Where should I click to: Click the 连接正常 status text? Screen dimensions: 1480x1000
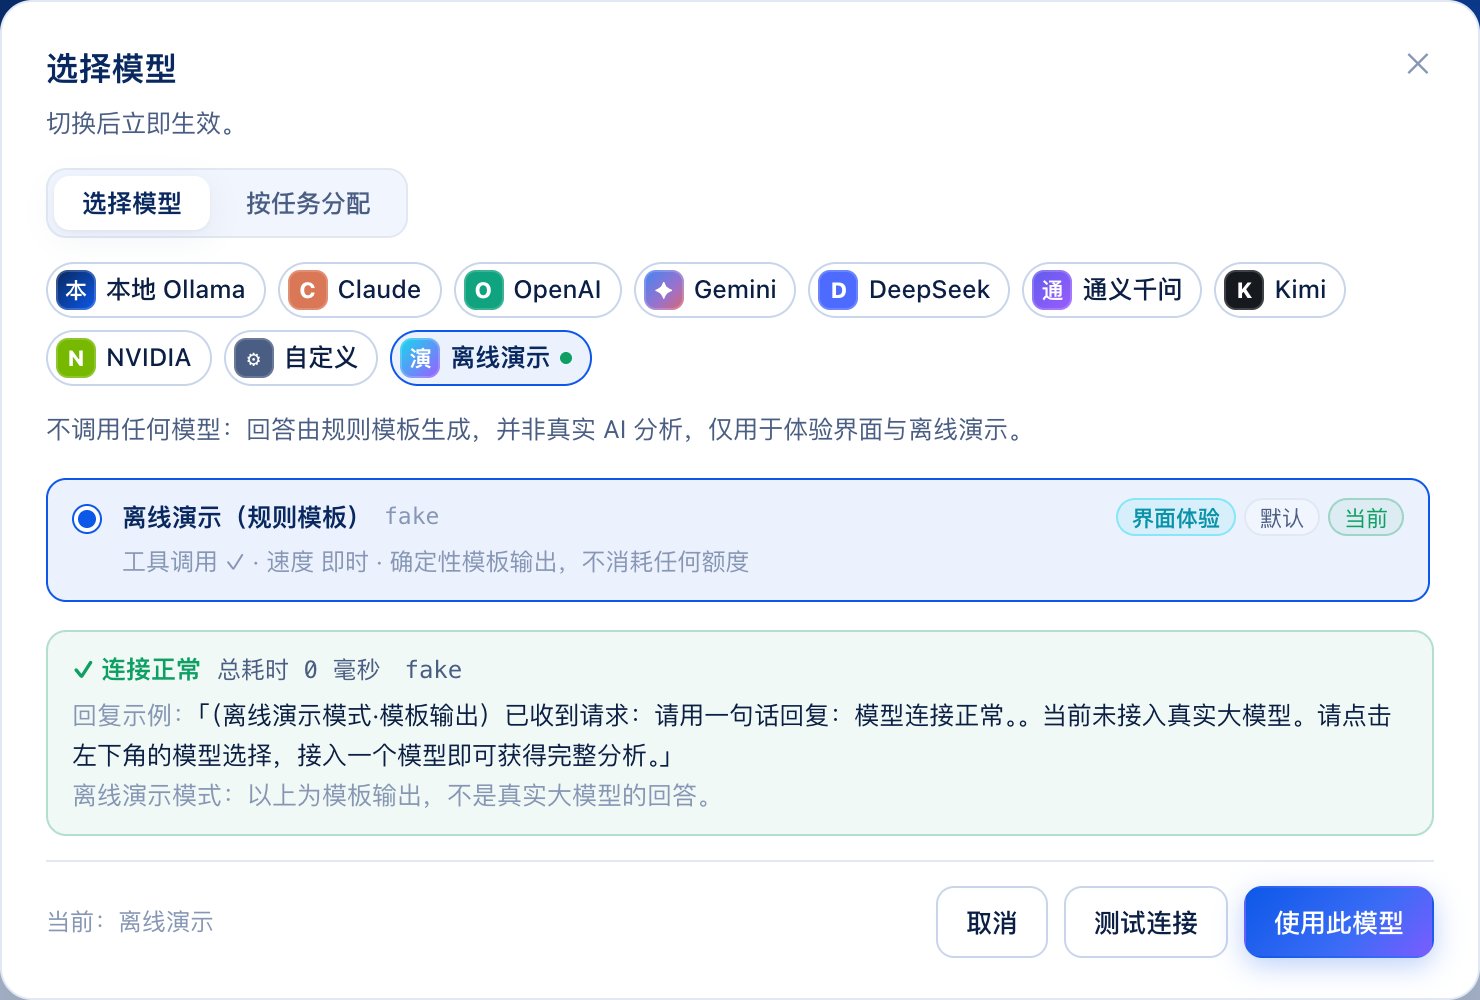(151, 669)
